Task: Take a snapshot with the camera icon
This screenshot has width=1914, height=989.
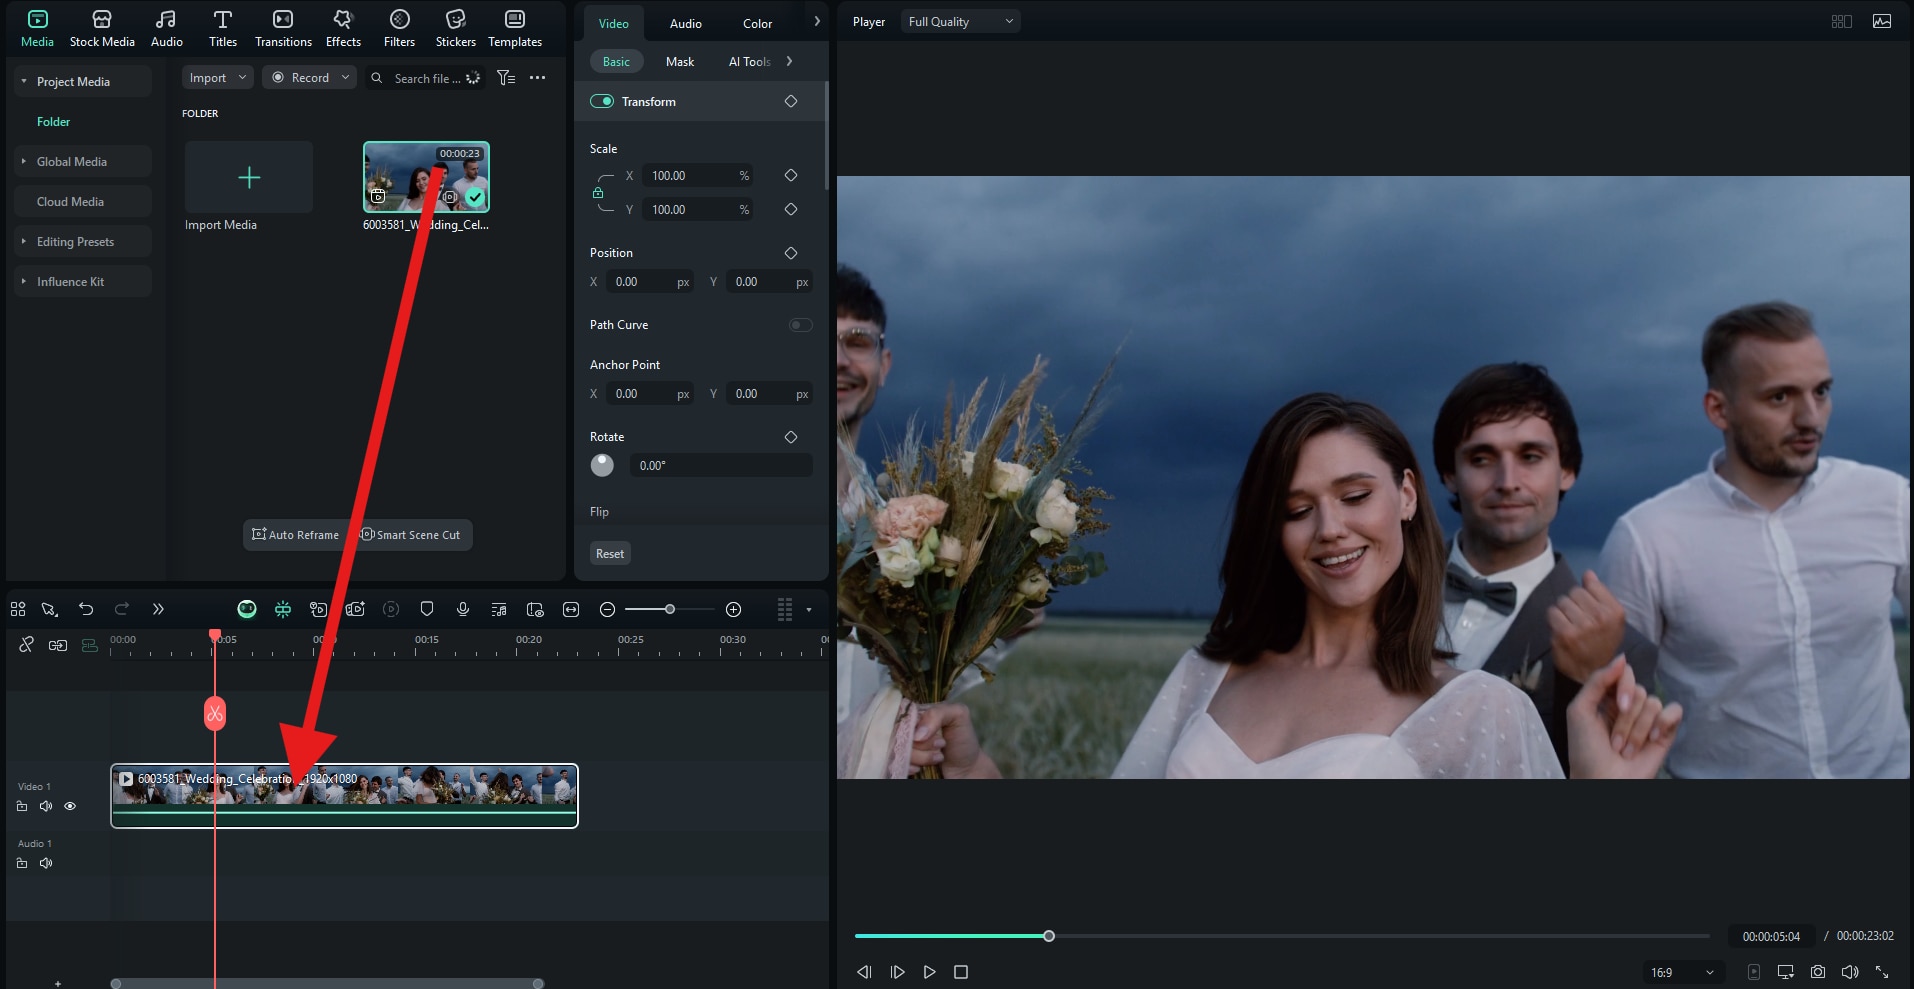Action: pos(1817,971)
